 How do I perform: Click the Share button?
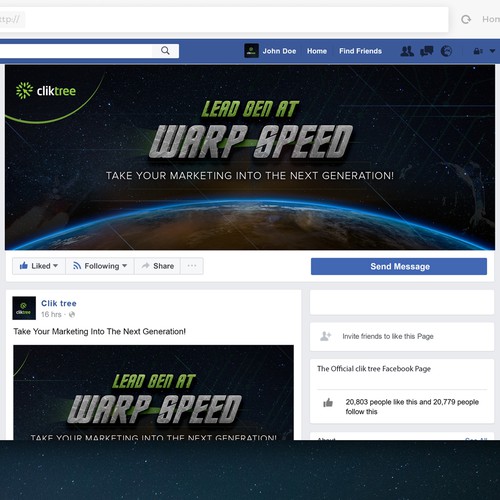[x=157, y=266]
